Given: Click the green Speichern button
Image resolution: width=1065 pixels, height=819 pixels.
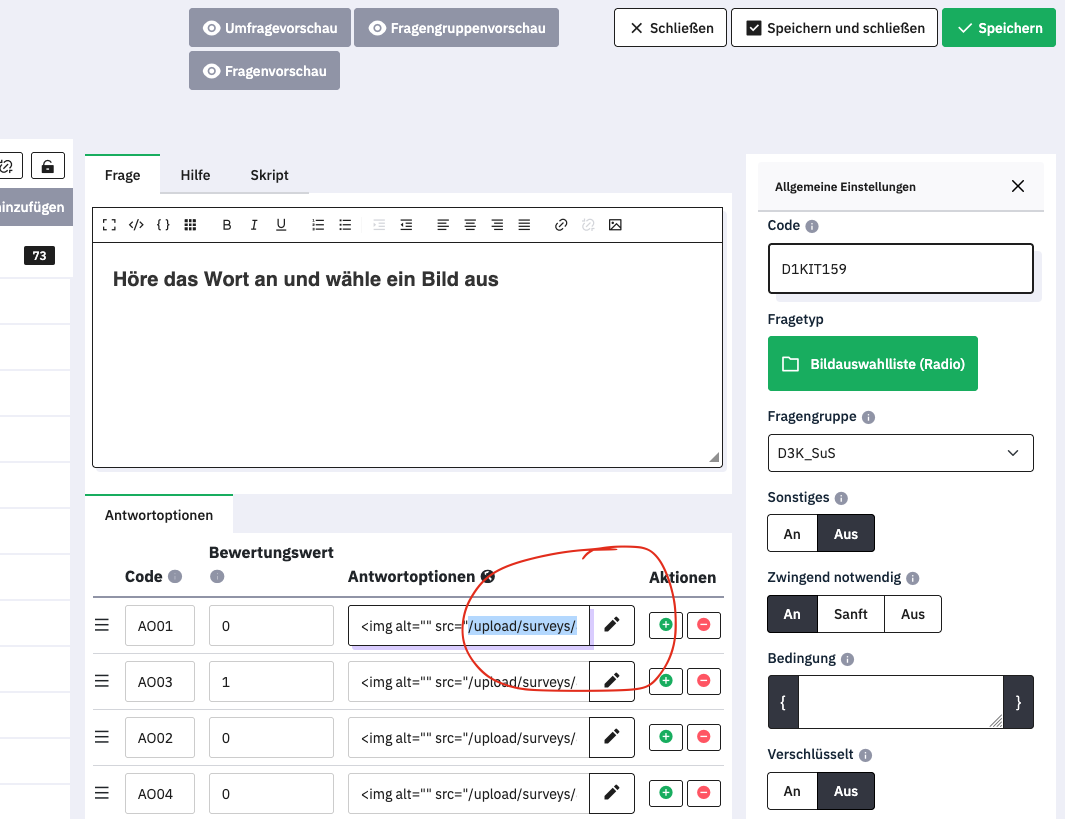Looking at the screenshot, I should coord(998,28).
